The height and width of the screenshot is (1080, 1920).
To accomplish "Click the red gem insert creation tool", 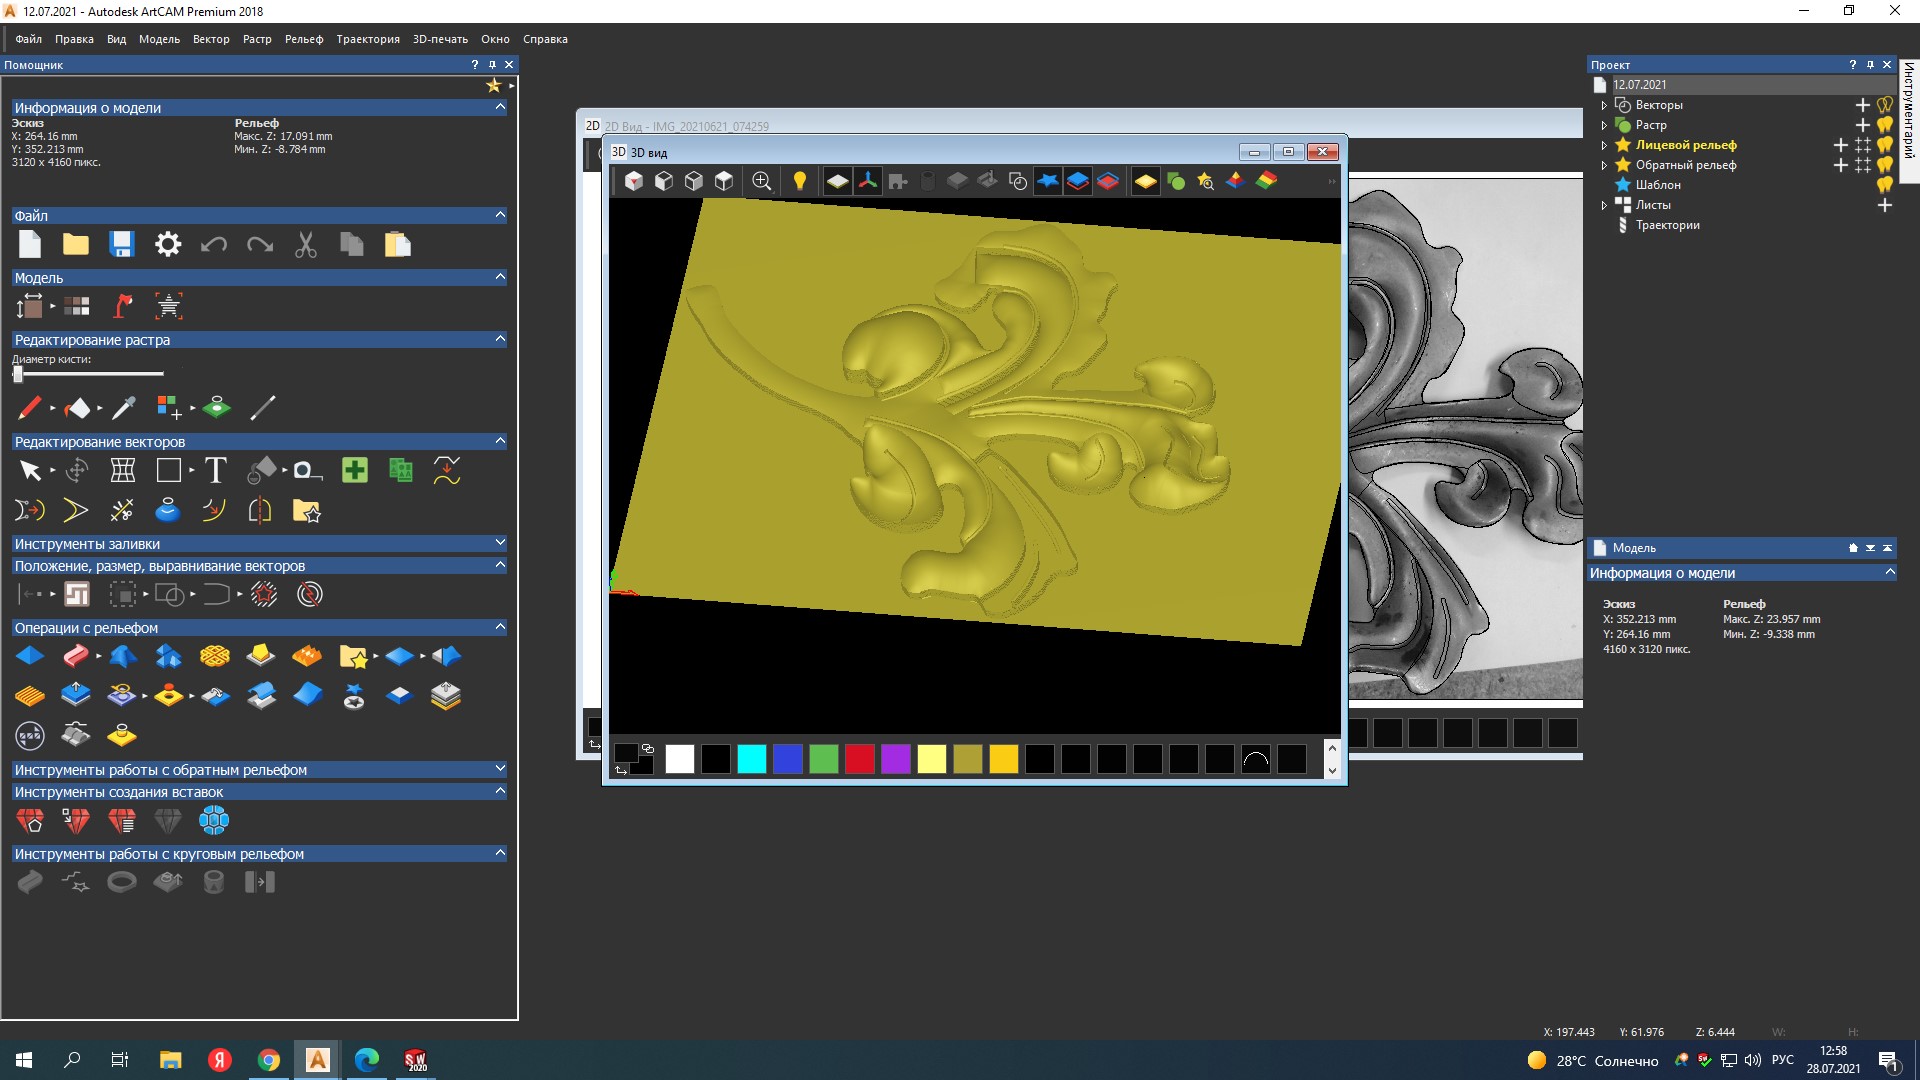I will point(30,821).
